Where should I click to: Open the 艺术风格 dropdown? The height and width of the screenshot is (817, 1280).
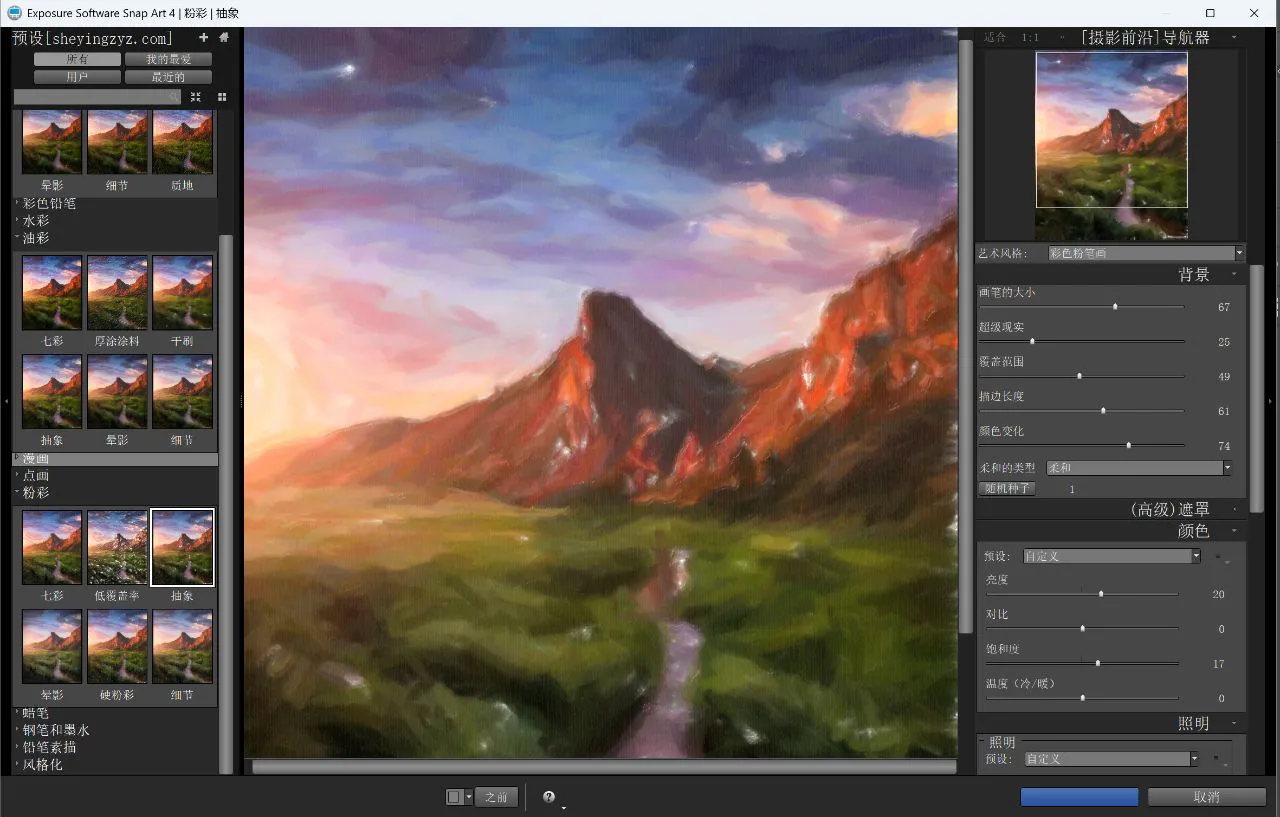pyautogui.click(x=1145, y=253)
